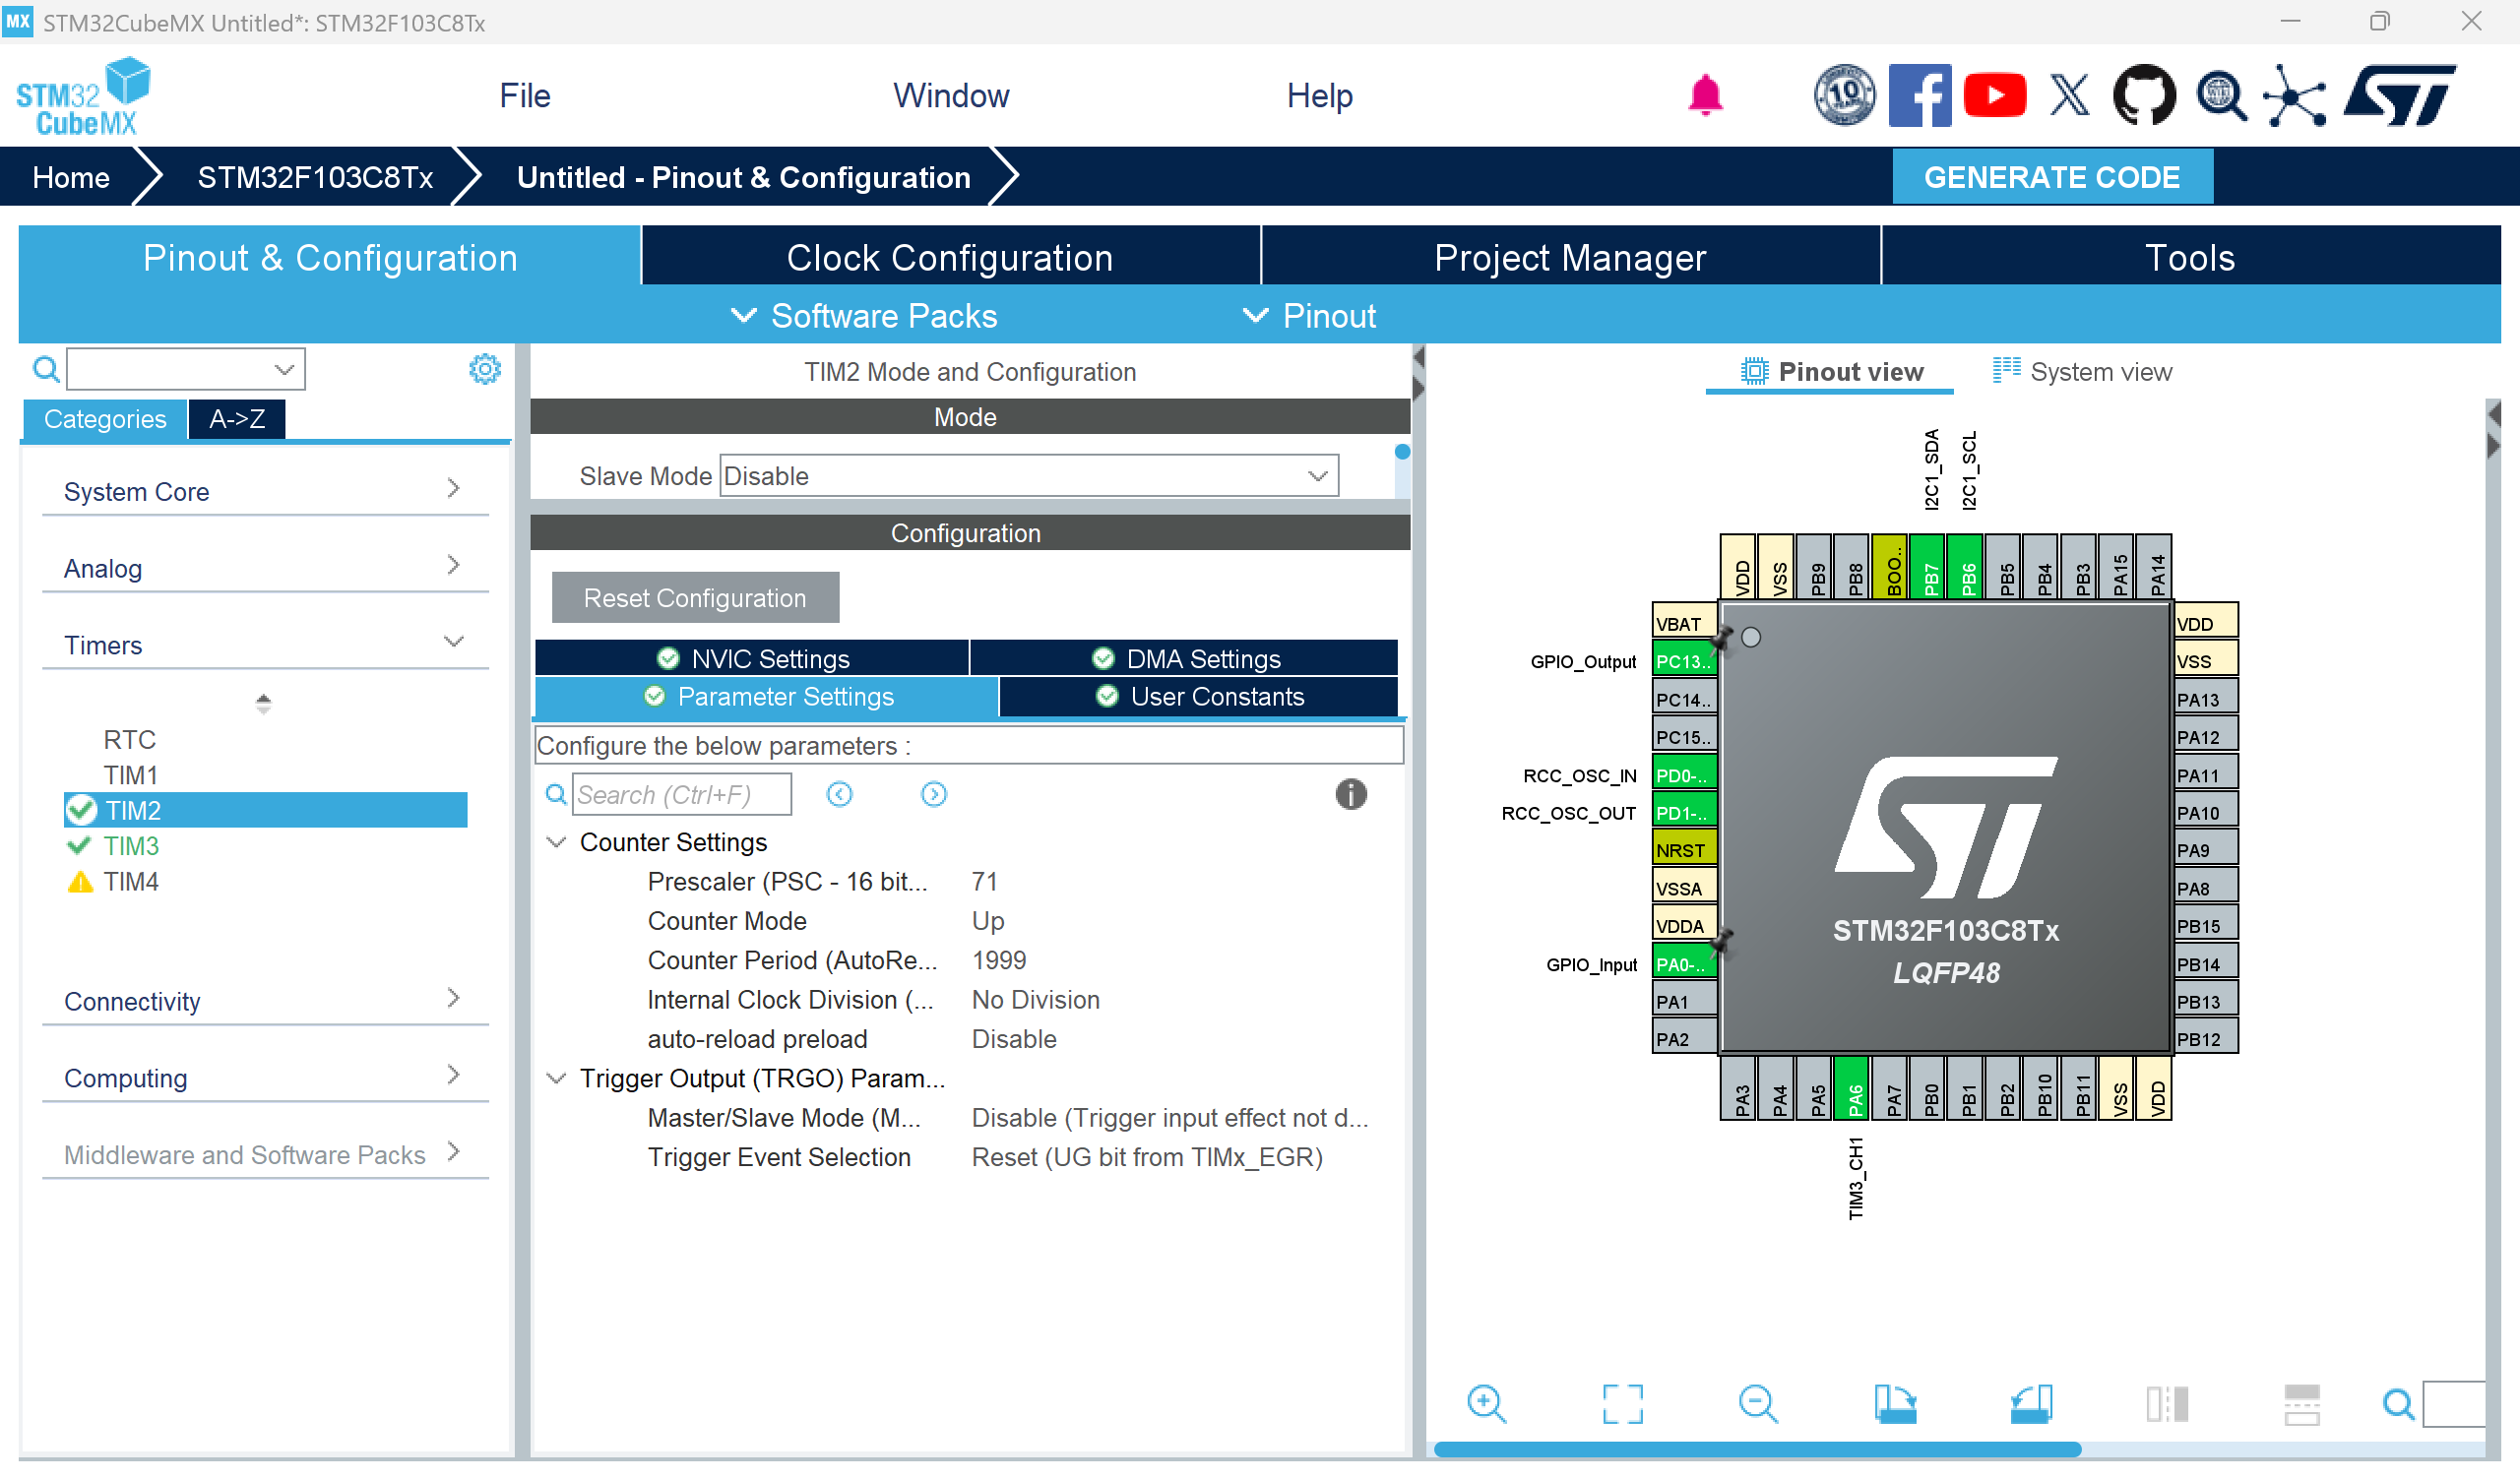Viewport: 2520px width, 1480px height.
Task: Click the System view grid icon
Action: [x=2005, y=370]
